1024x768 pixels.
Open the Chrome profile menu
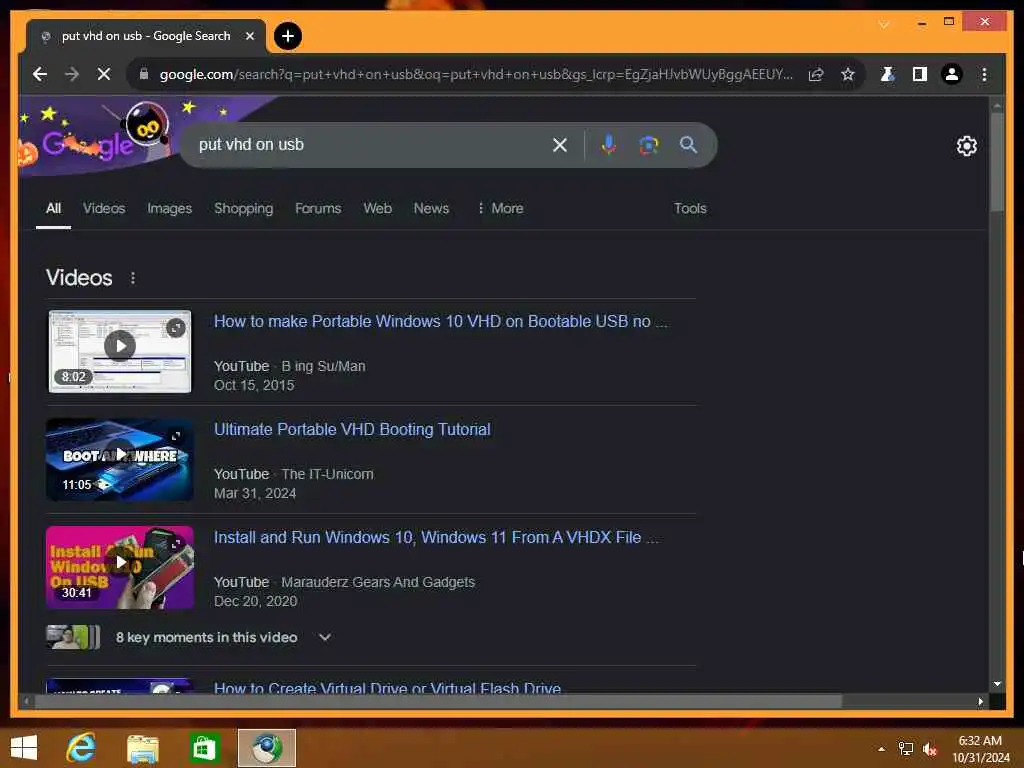[x=952, y=74]
